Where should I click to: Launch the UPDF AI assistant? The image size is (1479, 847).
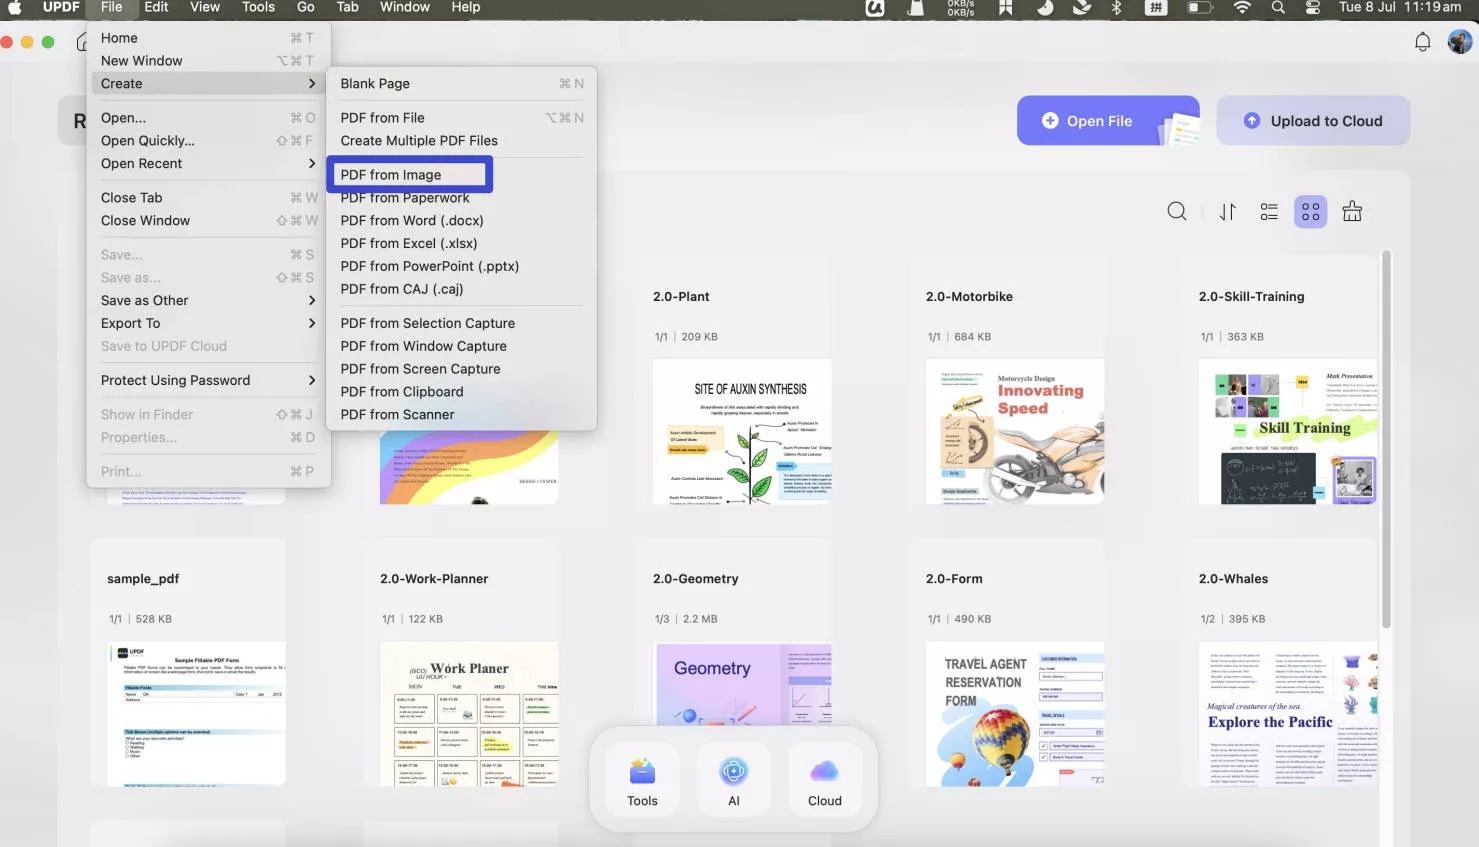coord(733,779)
